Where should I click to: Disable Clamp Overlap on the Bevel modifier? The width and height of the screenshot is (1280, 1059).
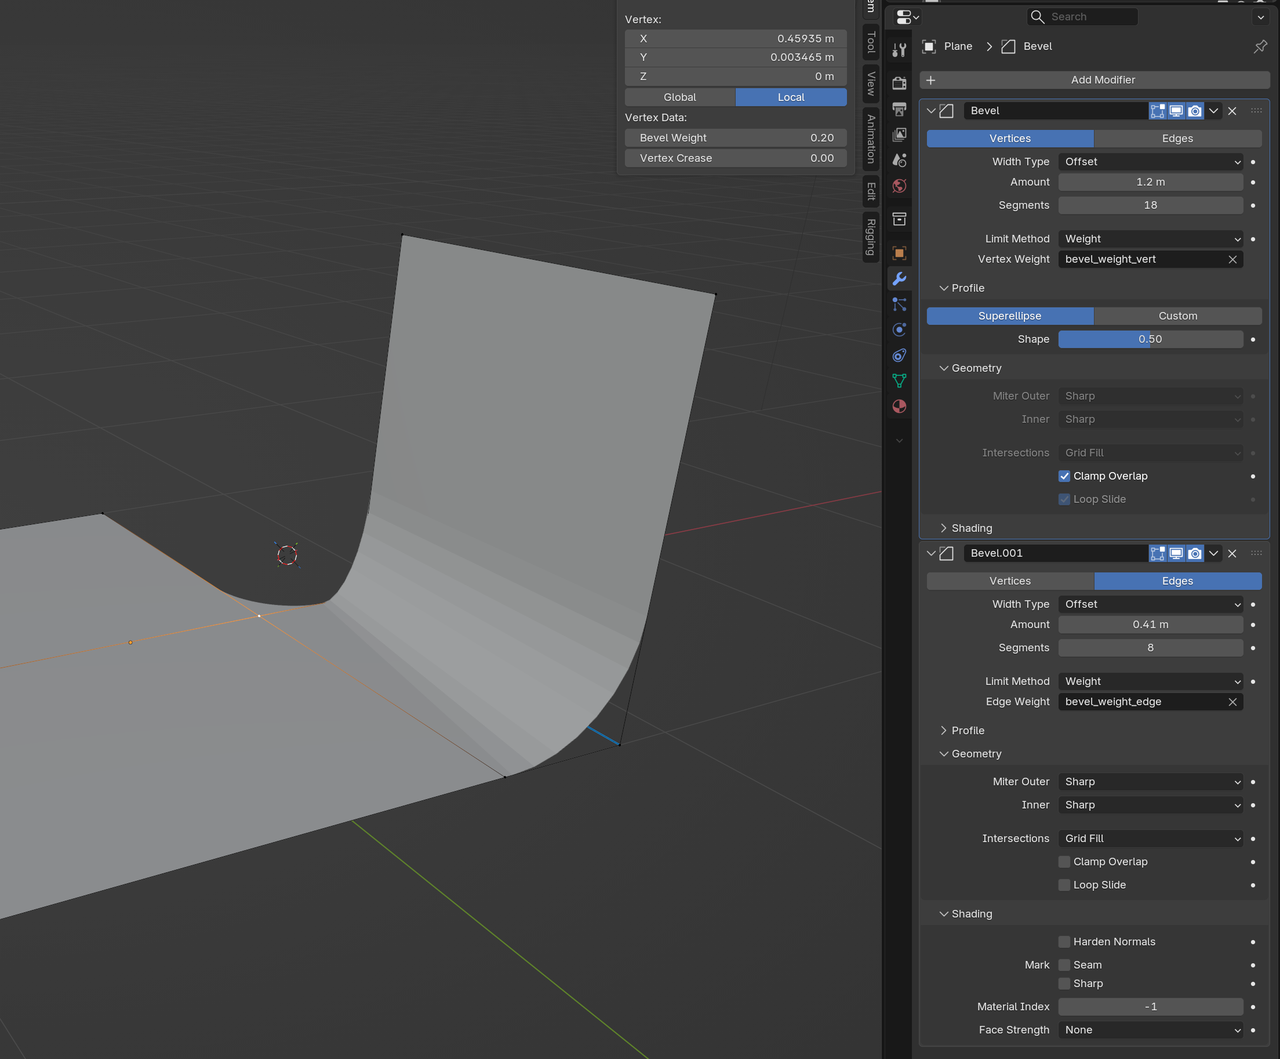point(1065,476)
